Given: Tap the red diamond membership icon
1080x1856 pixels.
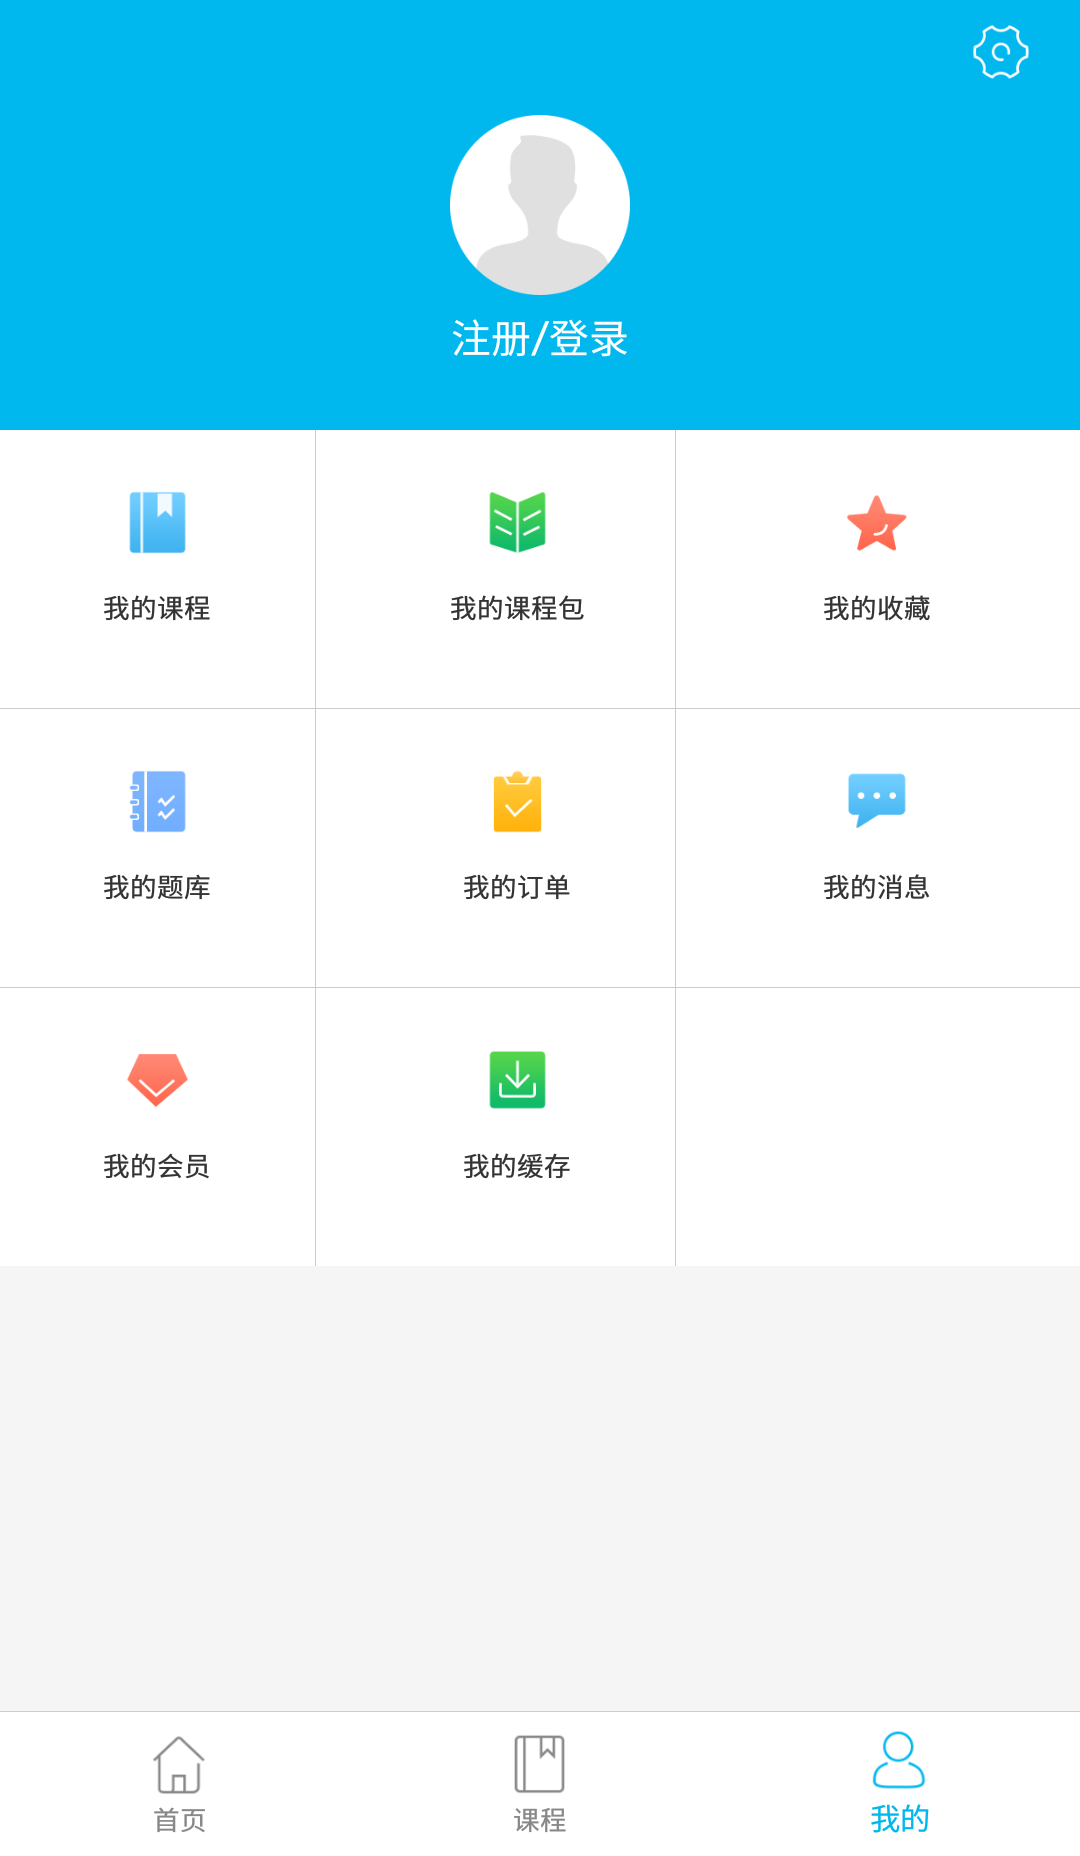Looking at the screenshot, I should click(x=157, y=1079).
